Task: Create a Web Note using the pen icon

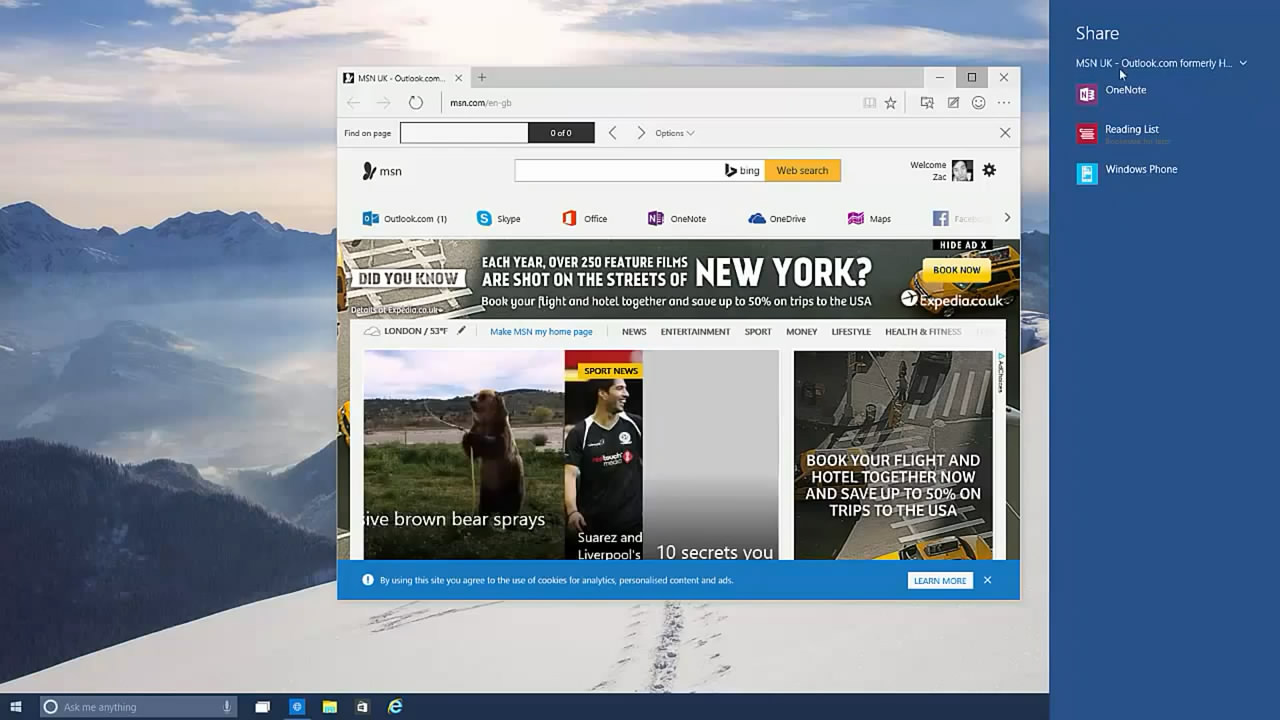Action: (952, 103)
